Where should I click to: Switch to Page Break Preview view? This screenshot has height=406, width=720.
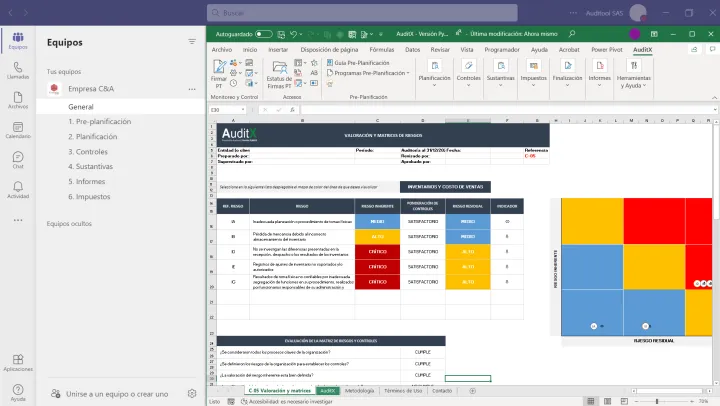[x=624, y=401]
